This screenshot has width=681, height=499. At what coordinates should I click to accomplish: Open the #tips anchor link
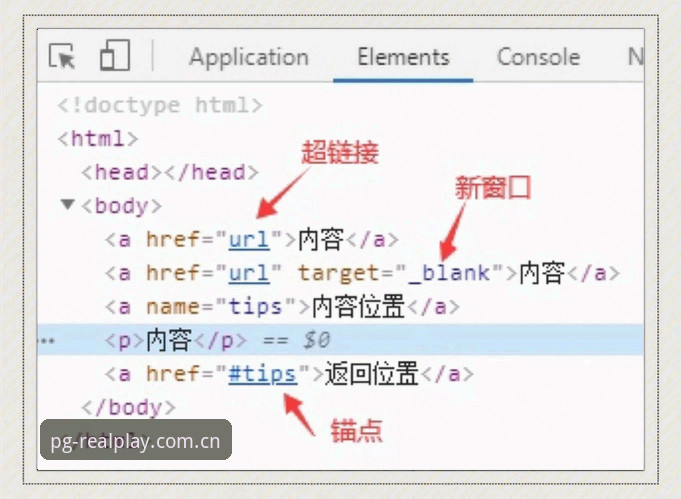pyautogui.click(x=263, y=374)
